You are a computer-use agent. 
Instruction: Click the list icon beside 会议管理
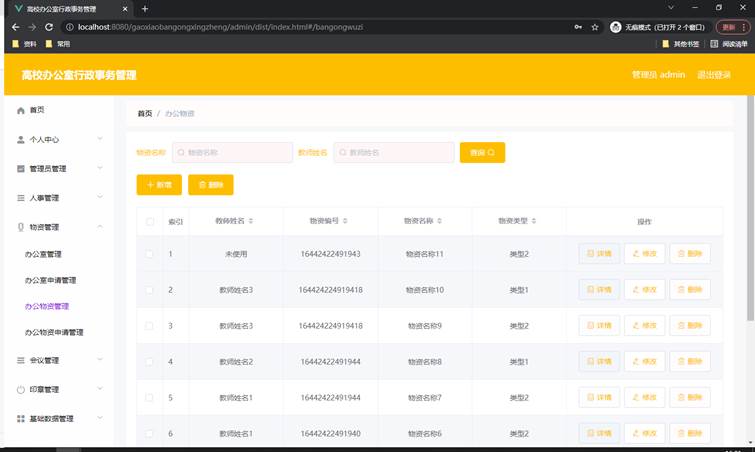pos(21,360)
